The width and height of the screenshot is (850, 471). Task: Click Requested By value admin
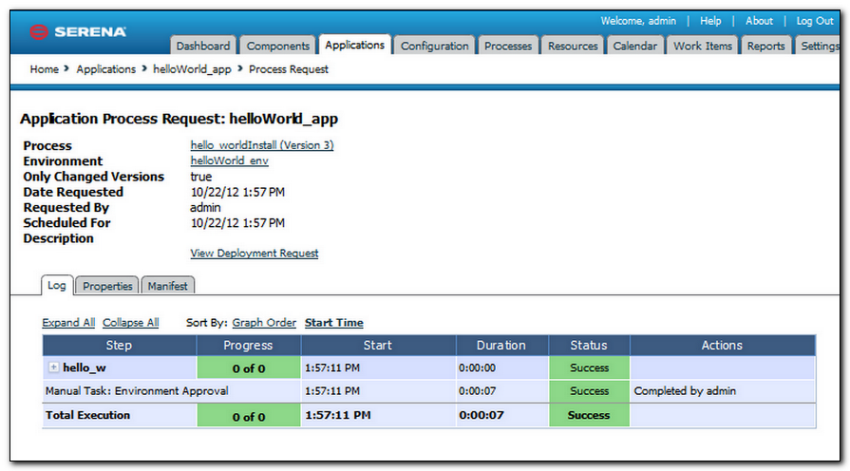tap(205, 208)
